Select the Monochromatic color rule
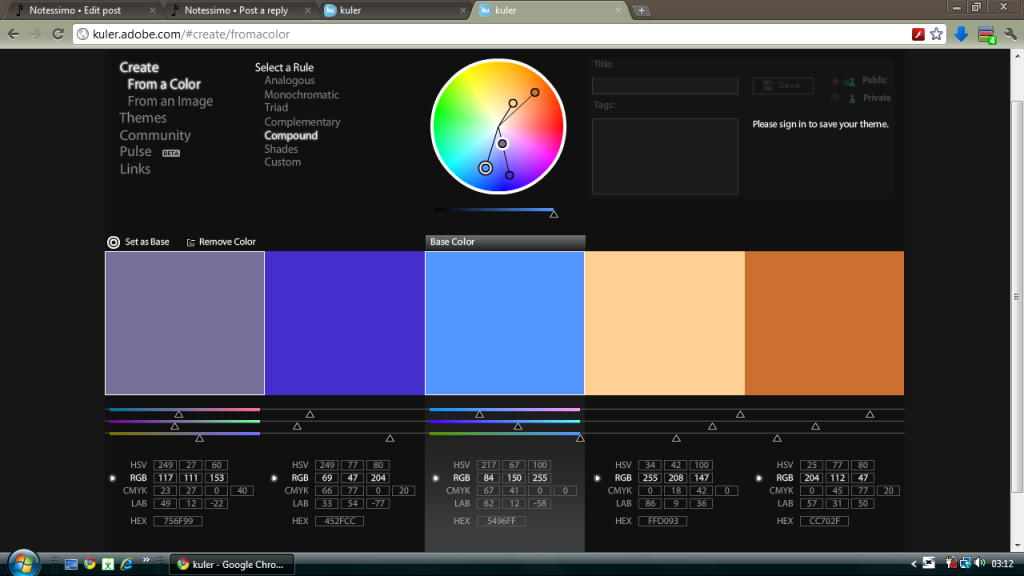Screen dimensions: 1024x576 (x=301, y=95)
